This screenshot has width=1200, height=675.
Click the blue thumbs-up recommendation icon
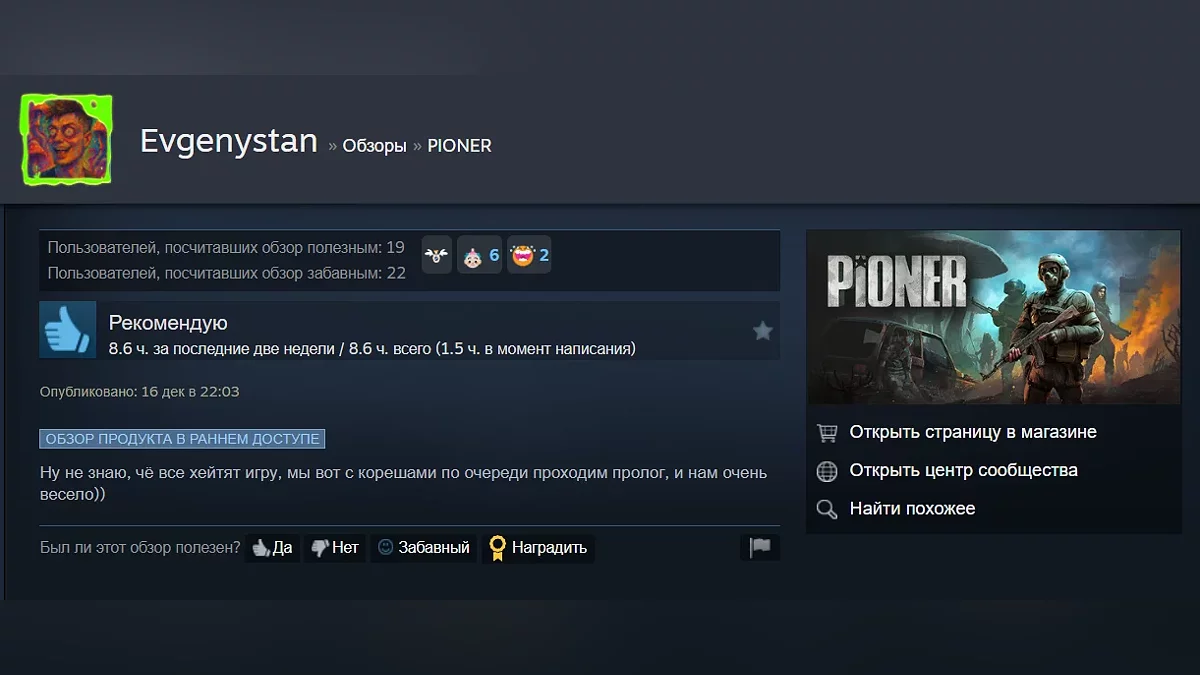point(68,330)
